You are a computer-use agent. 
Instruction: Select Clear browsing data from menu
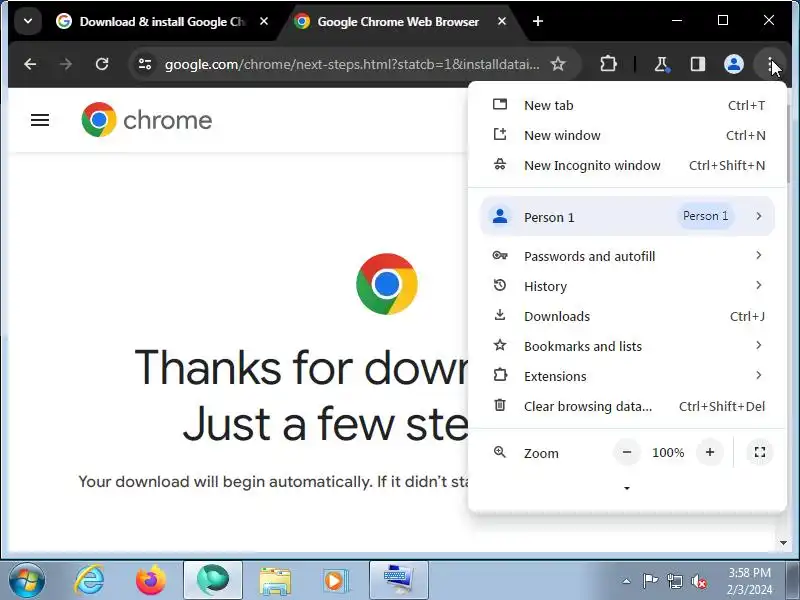628,406
